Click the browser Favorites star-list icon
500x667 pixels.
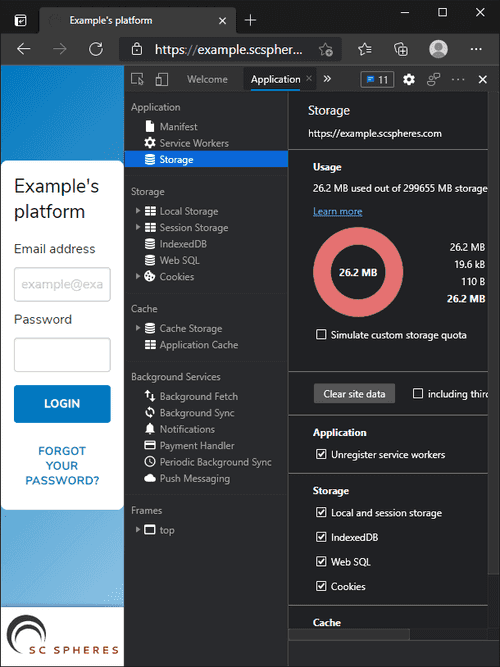pos(365,49)
